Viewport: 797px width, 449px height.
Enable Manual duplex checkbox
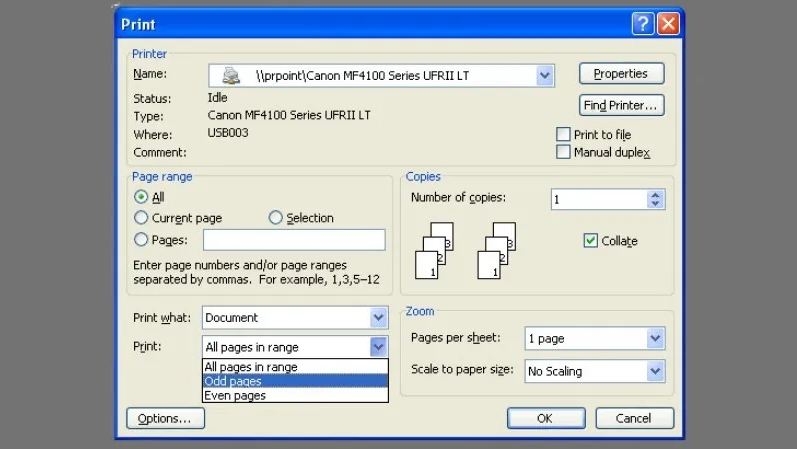click(x=563, y=152)
